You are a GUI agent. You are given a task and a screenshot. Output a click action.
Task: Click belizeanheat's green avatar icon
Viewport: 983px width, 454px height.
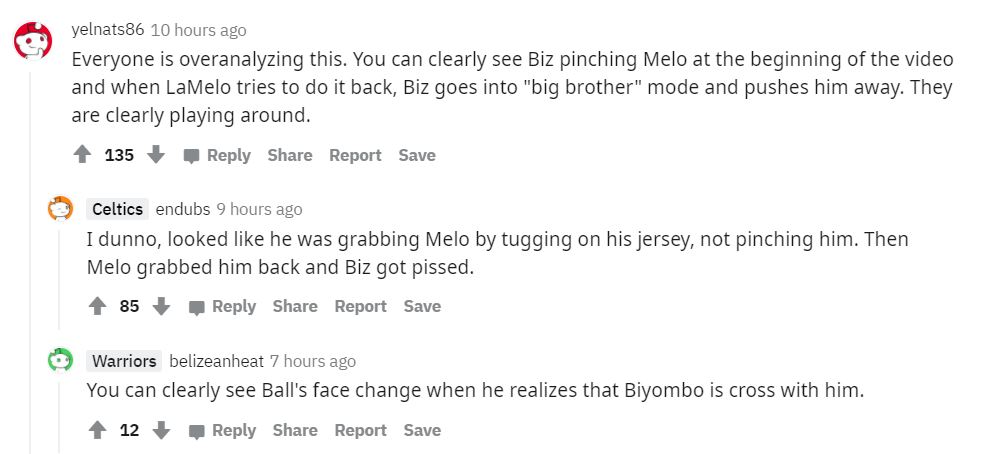click(61, 361)
